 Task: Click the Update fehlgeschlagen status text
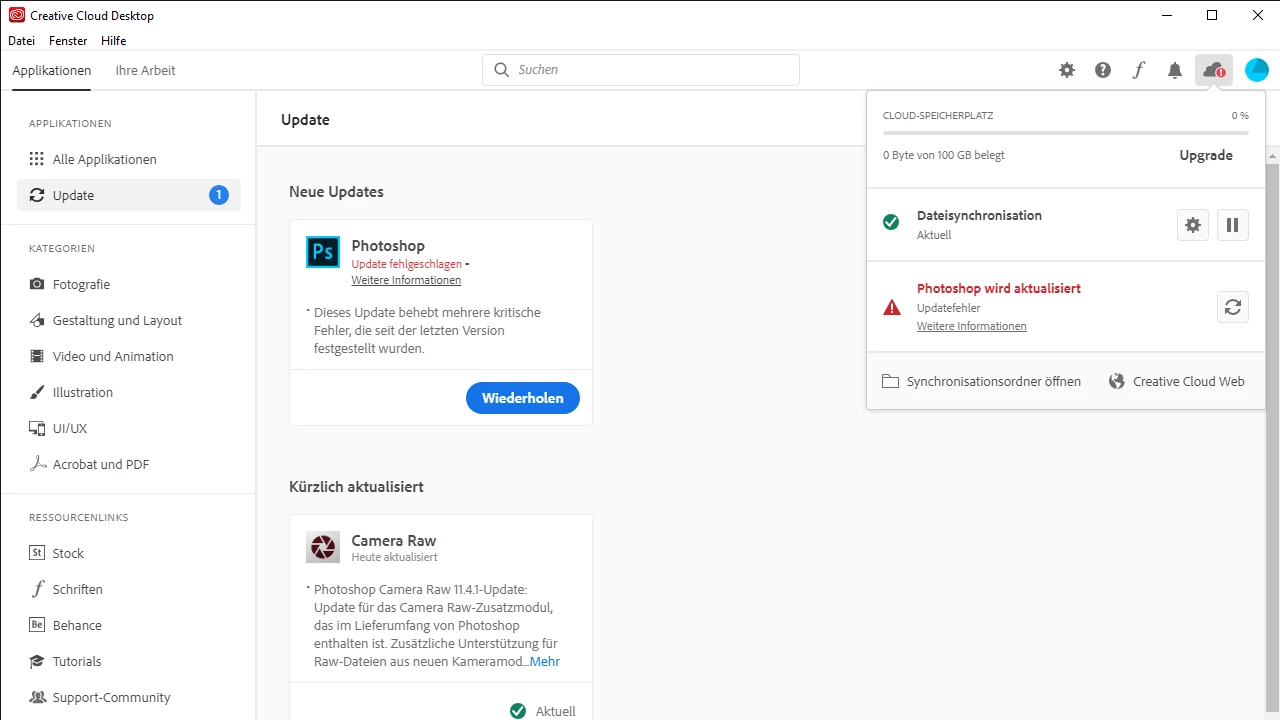coord(407,264)
